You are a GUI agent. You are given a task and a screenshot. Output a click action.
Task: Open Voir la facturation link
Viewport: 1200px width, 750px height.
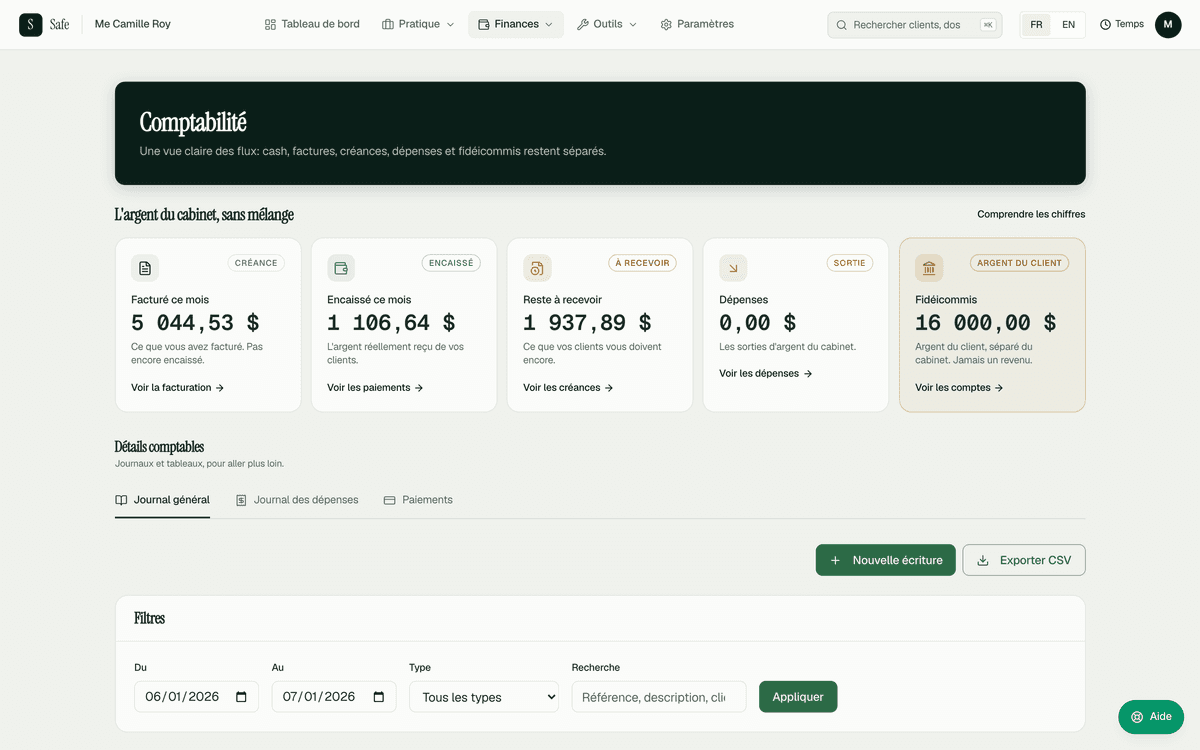177,388
